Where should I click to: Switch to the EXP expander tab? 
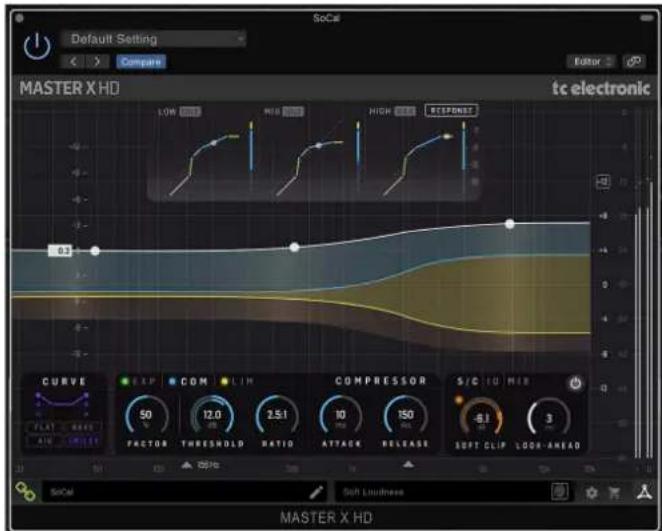point(140,382)
